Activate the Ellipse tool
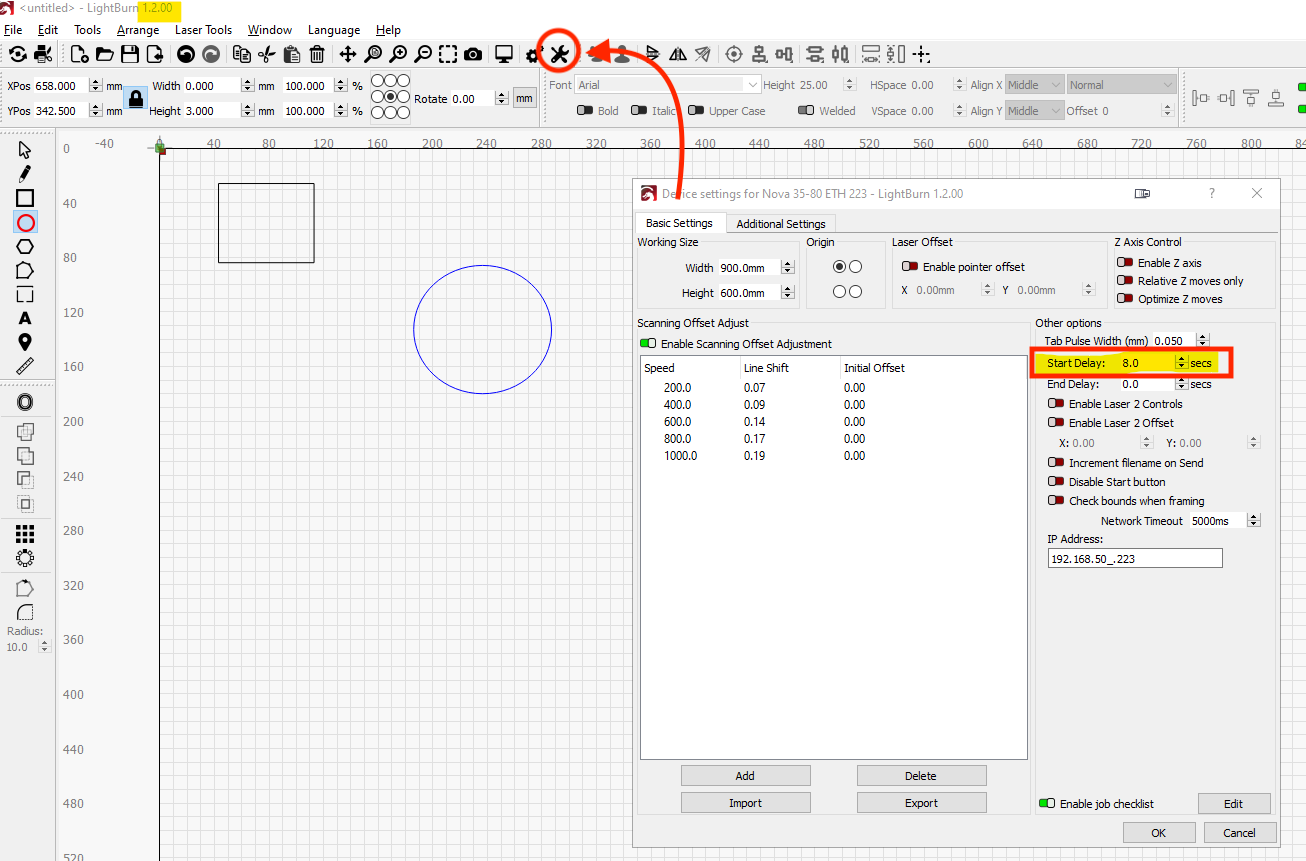 tap(25, 222)
